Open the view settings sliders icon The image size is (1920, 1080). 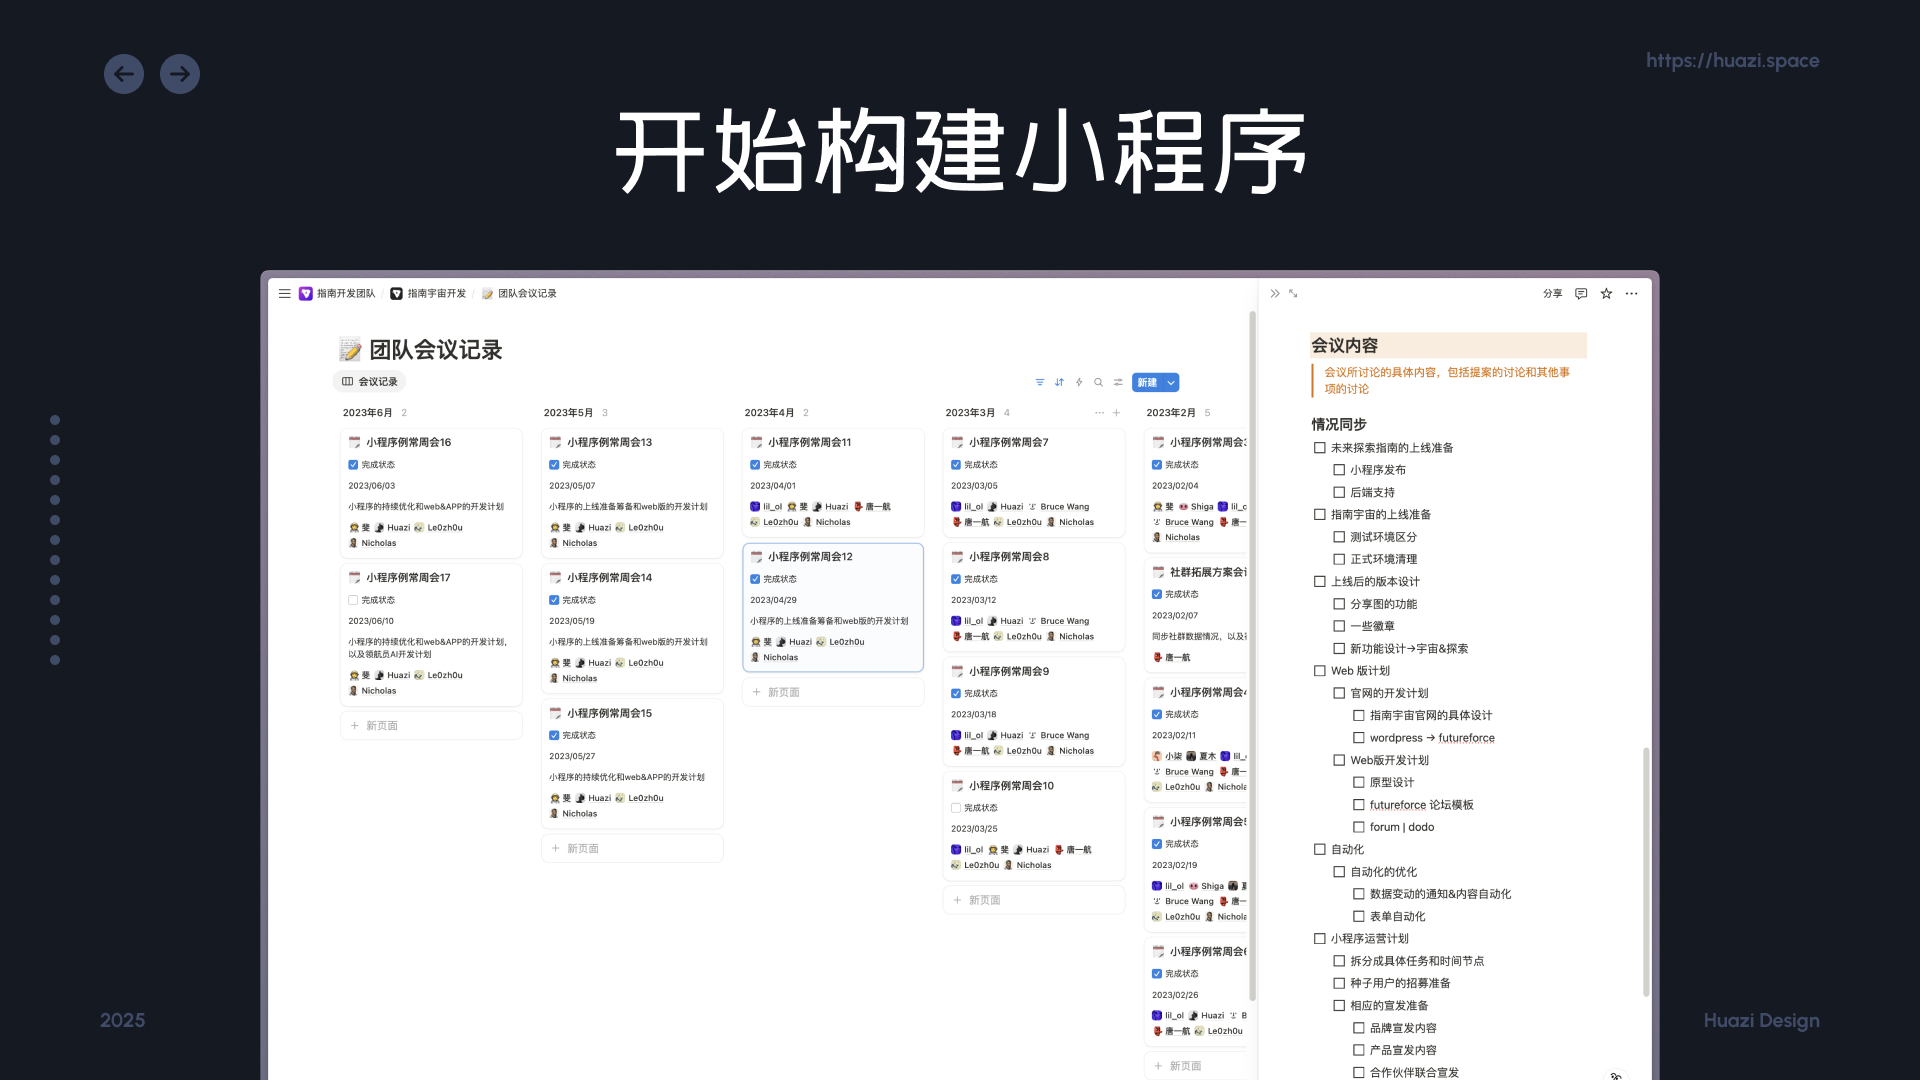pyautogui.click(x=1118, y=382)
